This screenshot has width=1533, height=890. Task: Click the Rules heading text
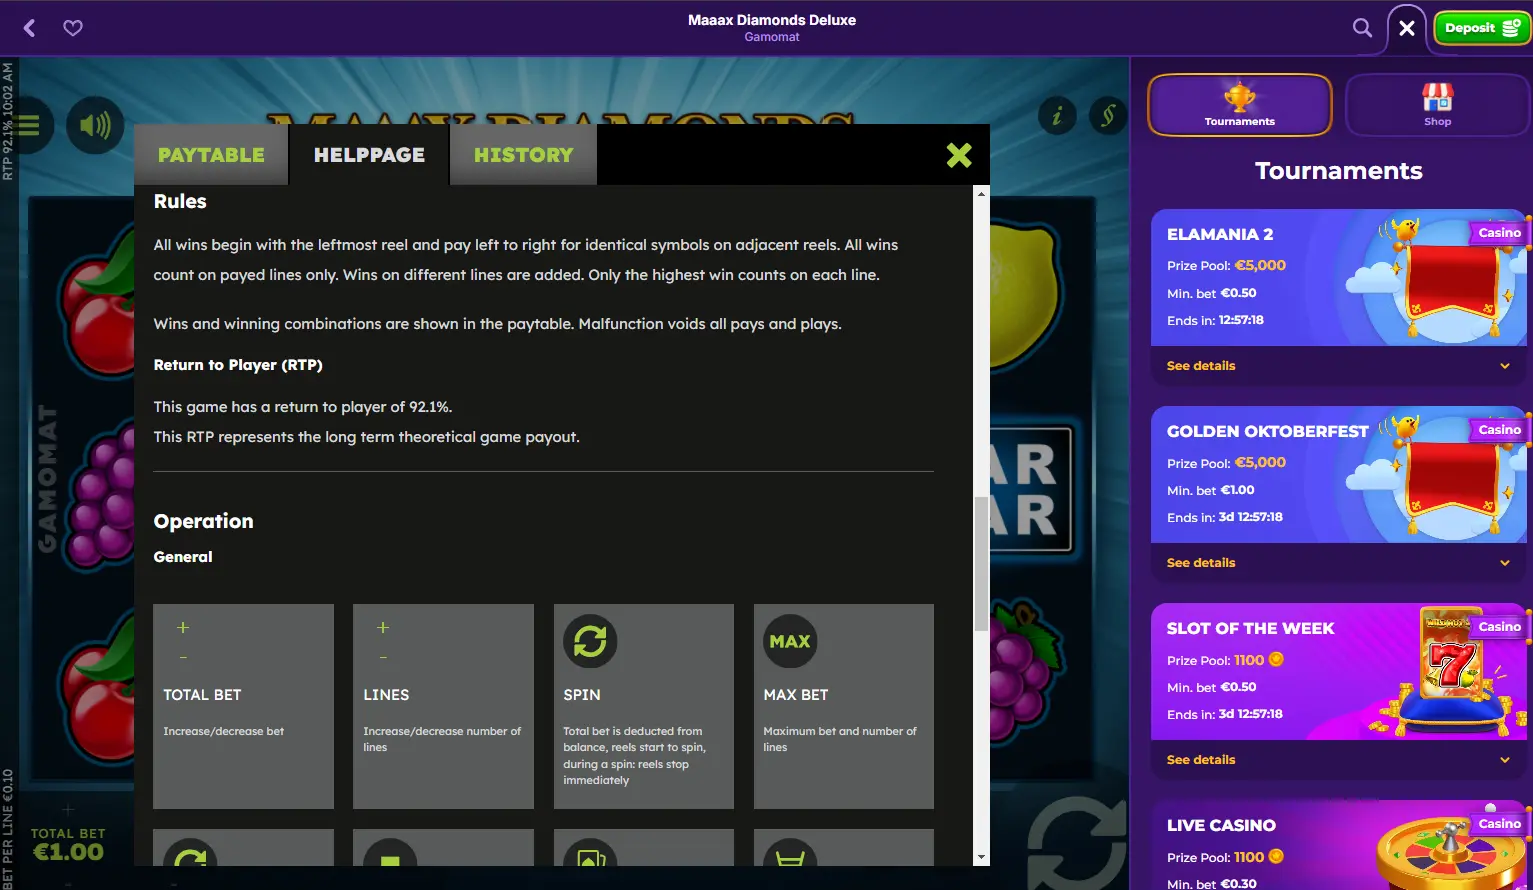tap(180, 201)
